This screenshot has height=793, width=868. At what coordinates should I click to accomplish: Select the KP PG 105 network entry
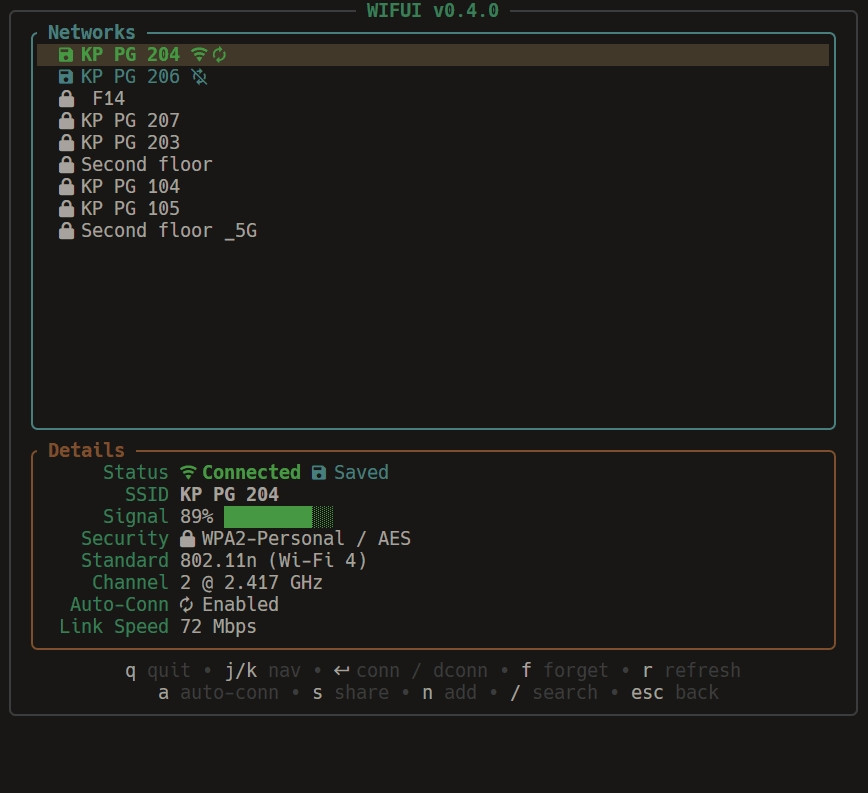pyautogui.click(x=130, y=209)
